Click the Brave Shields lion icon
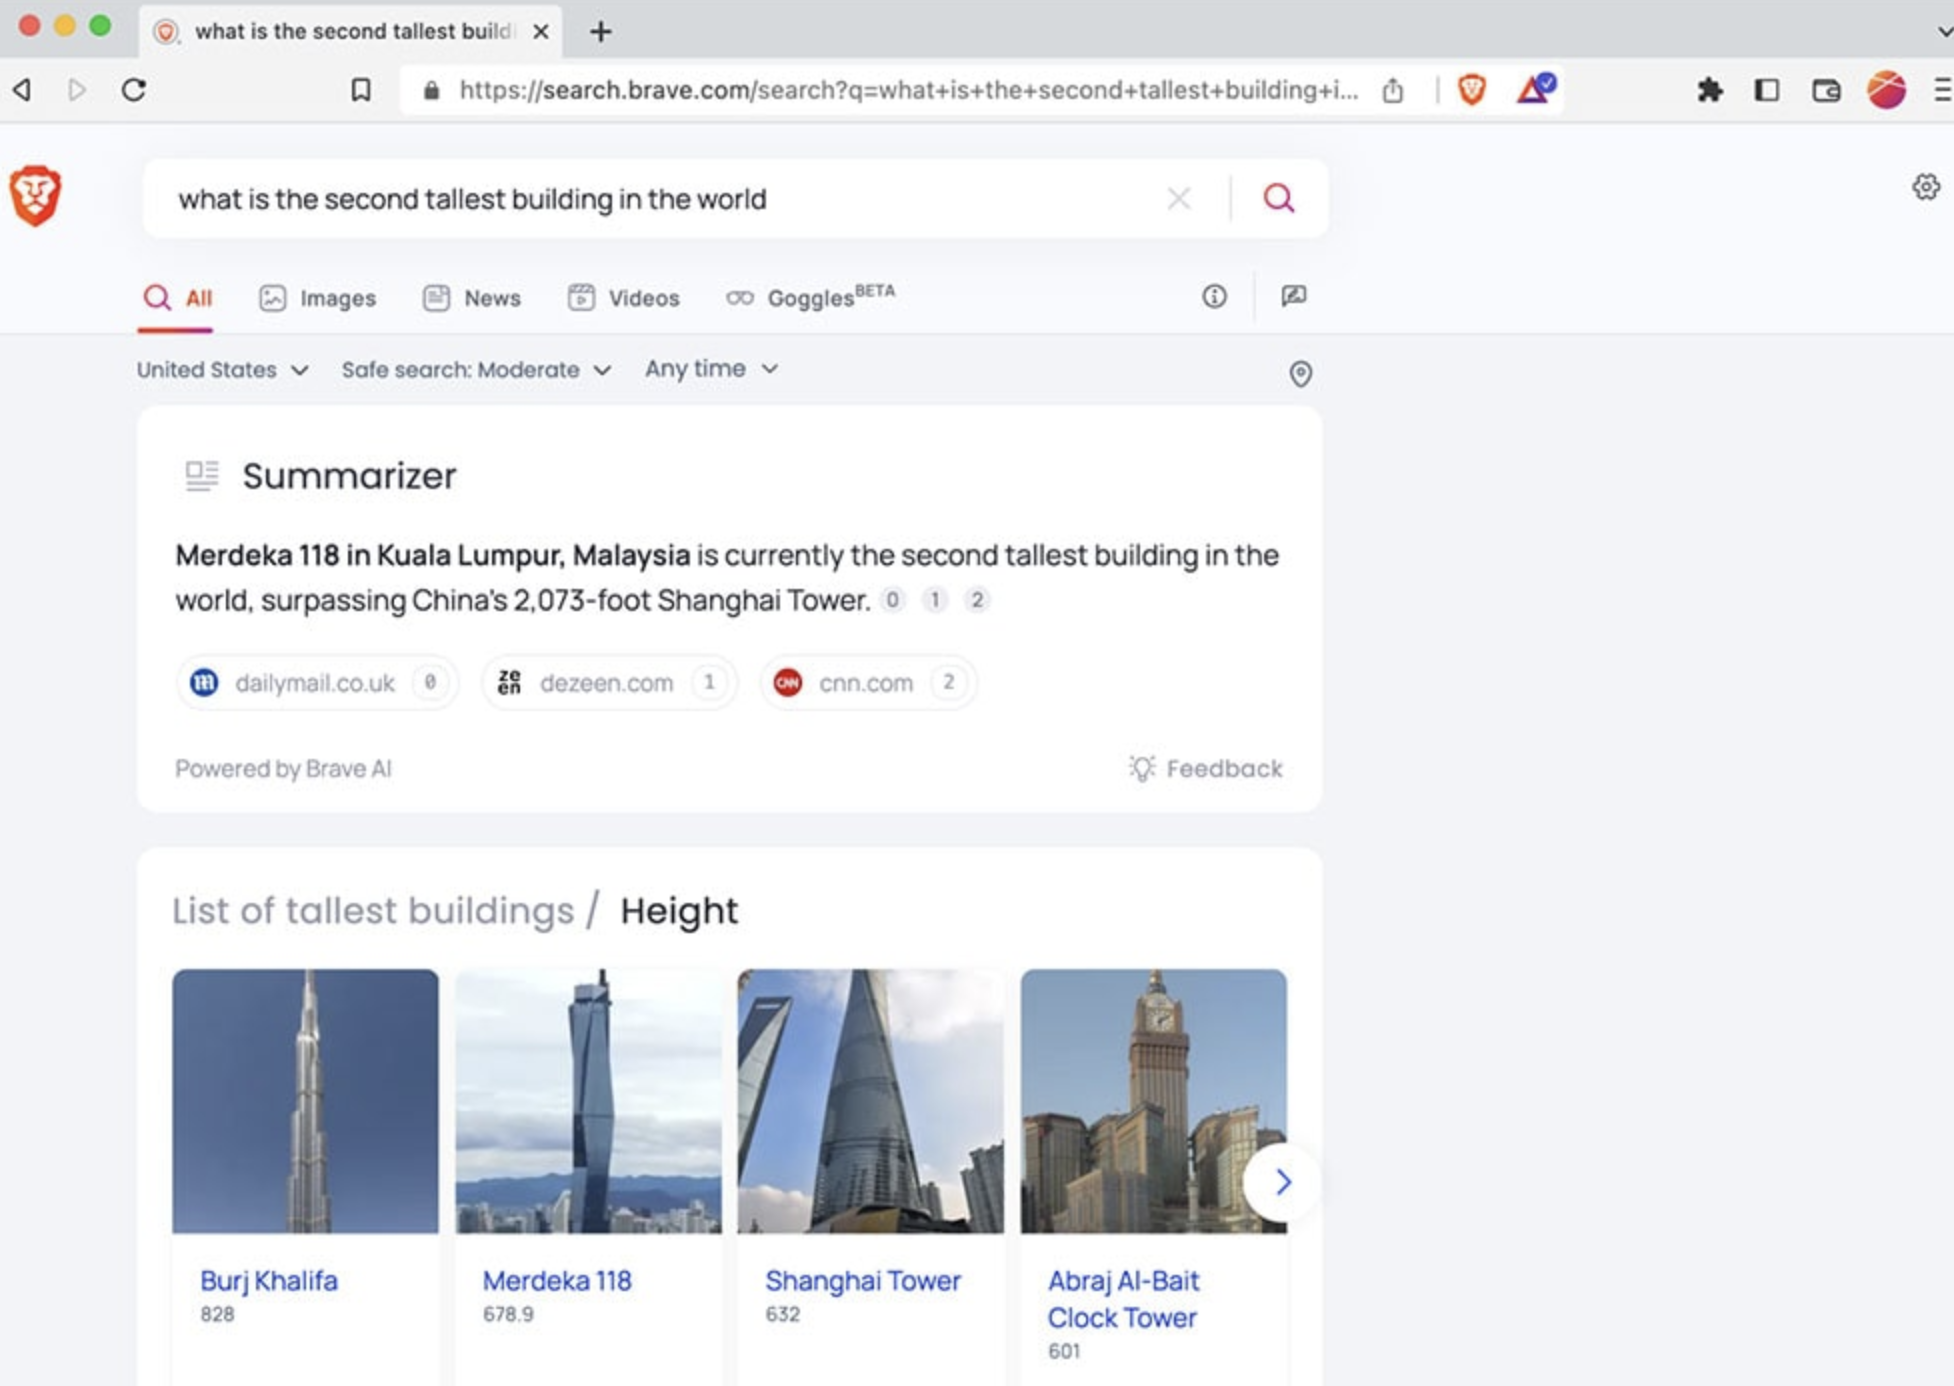The image size is (1954, 1386). (1471, 90)
